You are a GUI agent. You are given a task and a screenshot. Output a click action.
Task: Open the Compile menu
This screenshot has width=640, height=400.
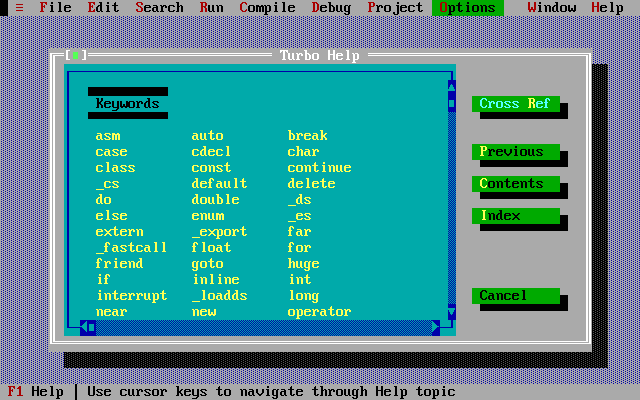pyautogui.click(x=267, y=8)
